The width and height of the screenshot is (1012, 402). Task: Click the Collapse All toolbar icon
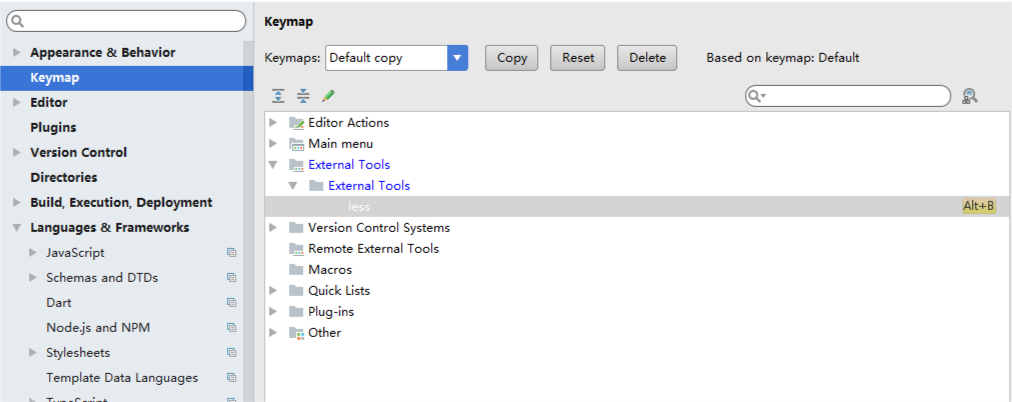pyautogui.click(x=303, y=96)
